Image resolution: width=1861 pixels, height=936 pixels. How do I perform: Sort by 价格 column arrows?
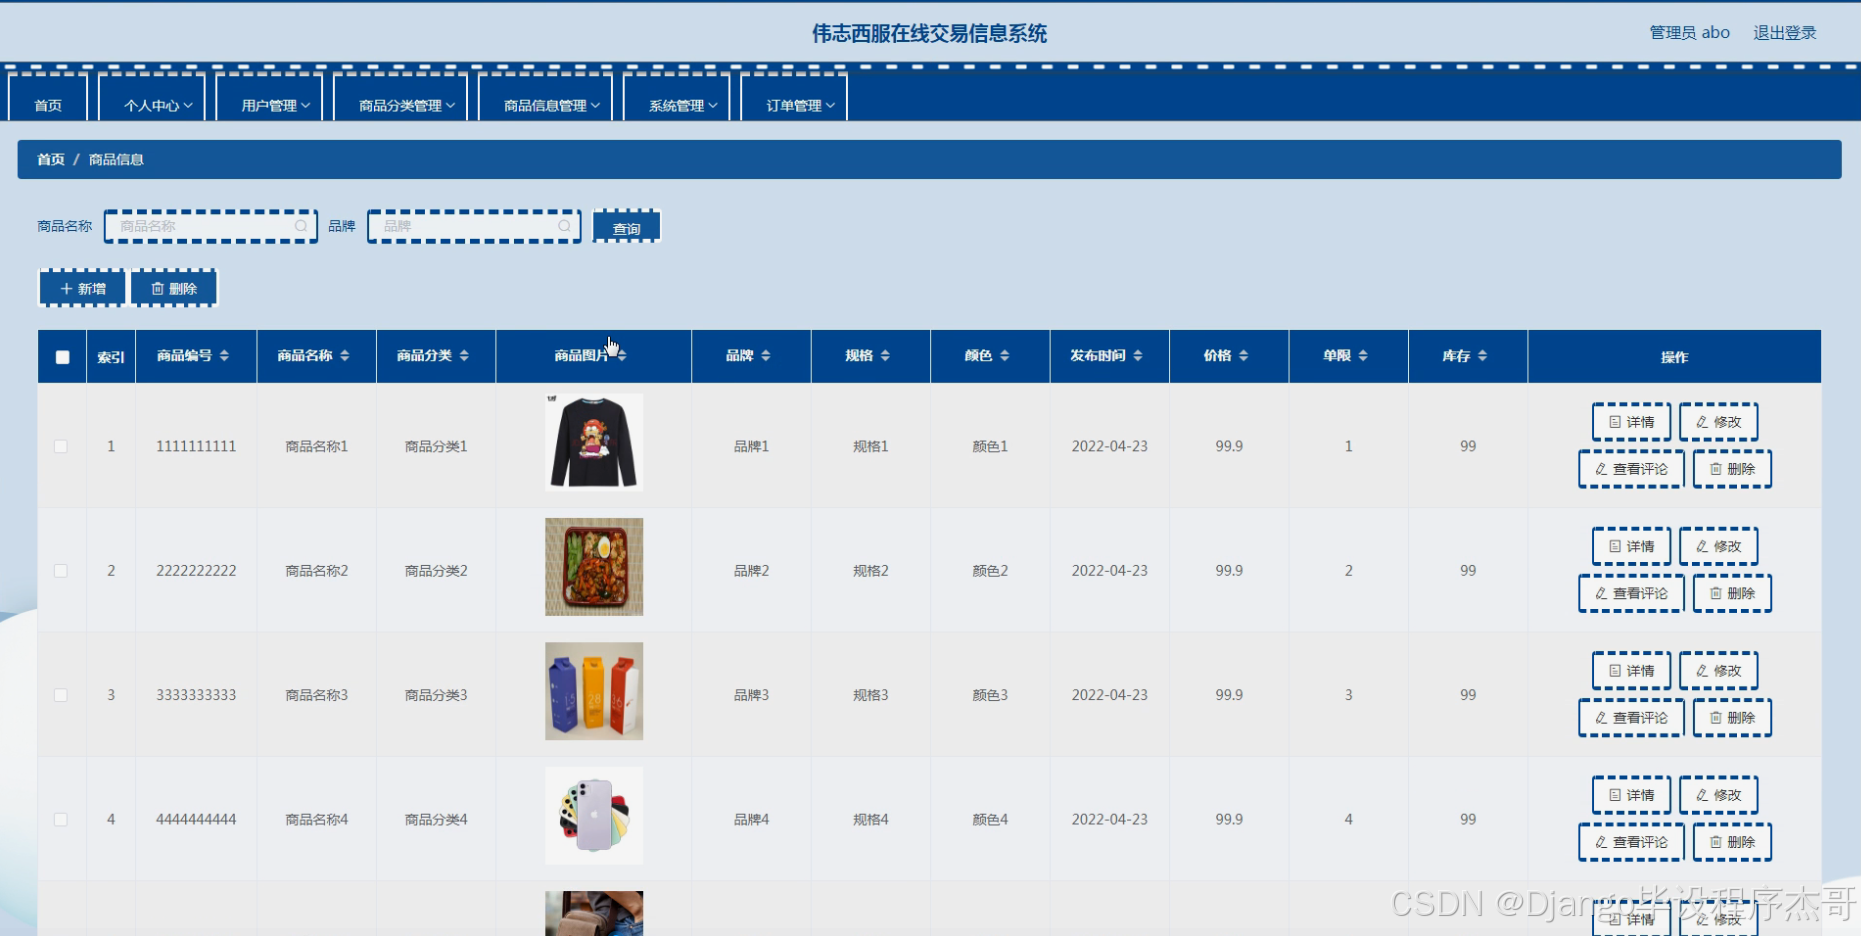click(1244, 356)
